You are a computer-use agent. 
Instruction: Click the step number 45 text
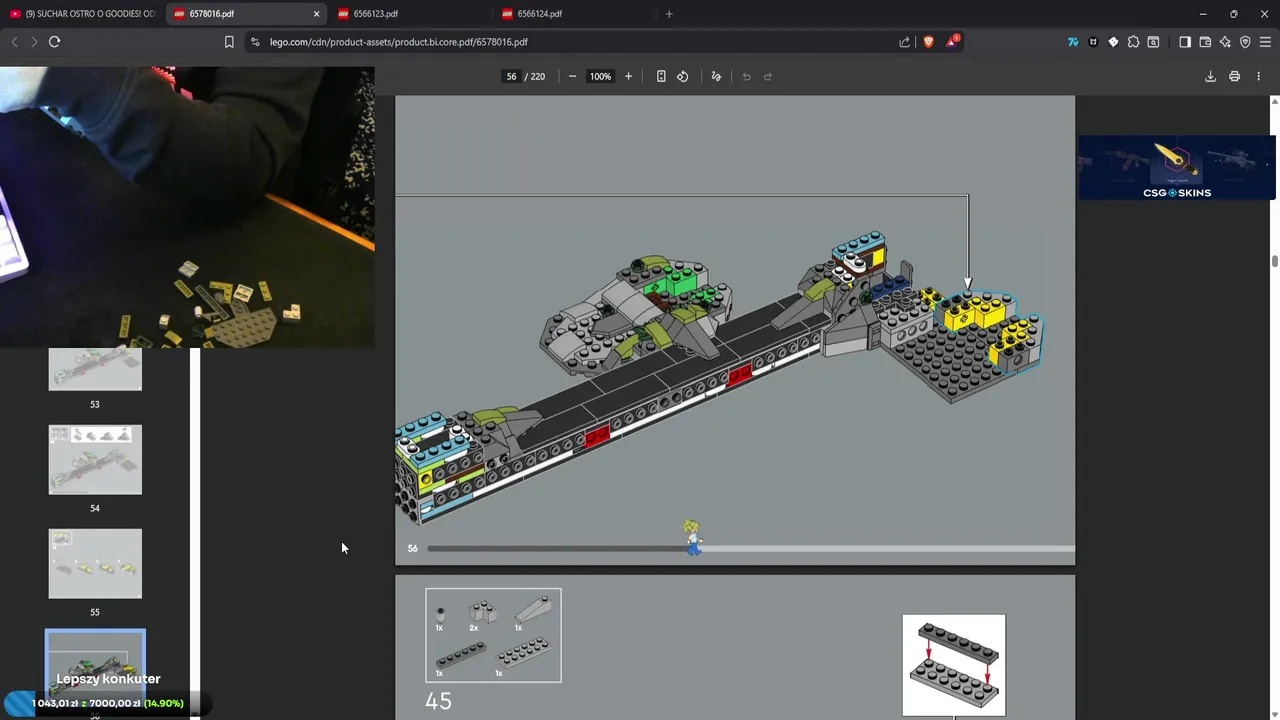pyautogui.click(x=438, y=701)
